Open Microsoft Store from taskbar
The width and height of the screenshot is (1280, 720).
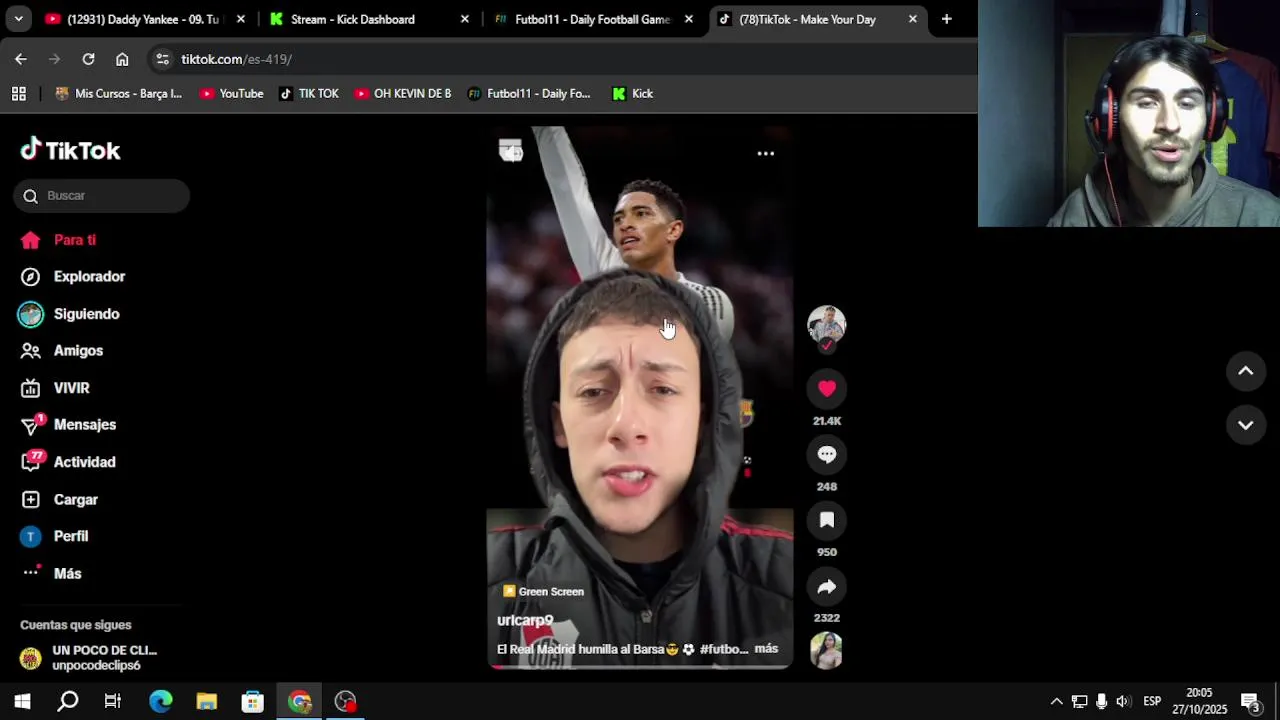pos(252,701)
